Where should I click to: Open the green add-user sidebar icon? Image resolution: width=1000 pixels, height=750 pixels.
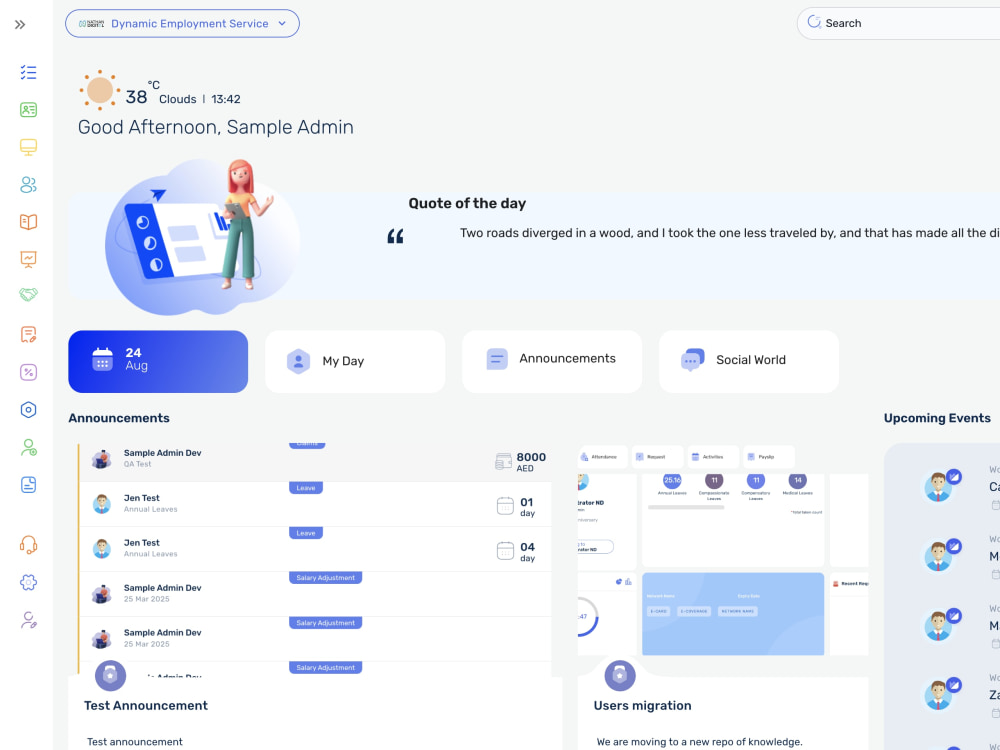[x=28, y=447]
